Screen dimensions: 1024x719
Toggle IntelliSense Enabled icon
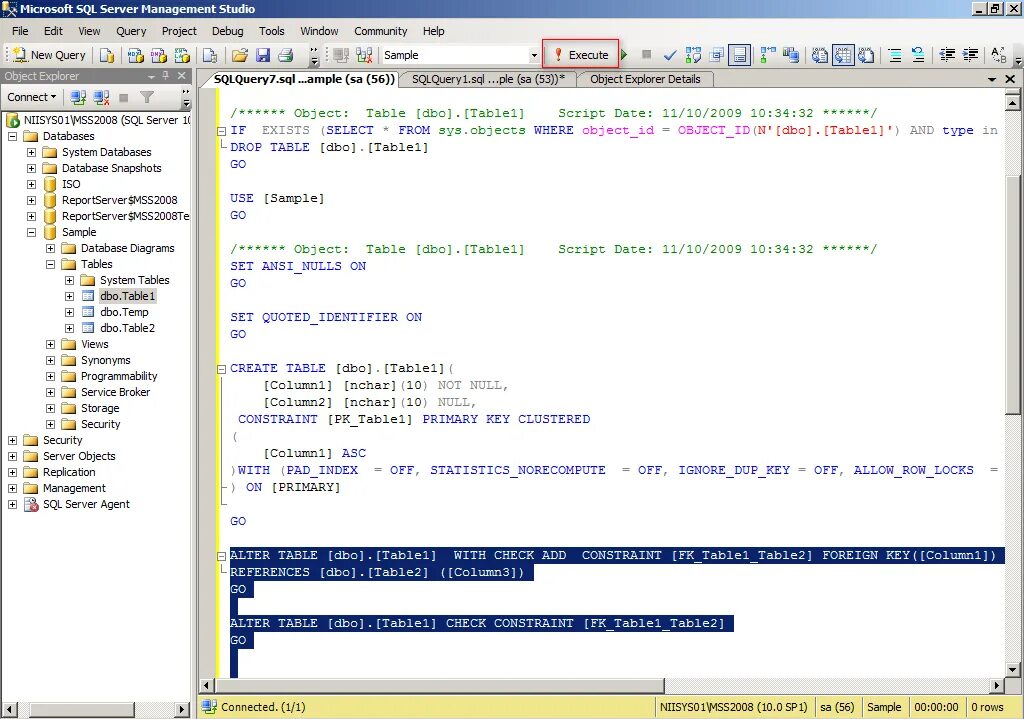[739, 56]
